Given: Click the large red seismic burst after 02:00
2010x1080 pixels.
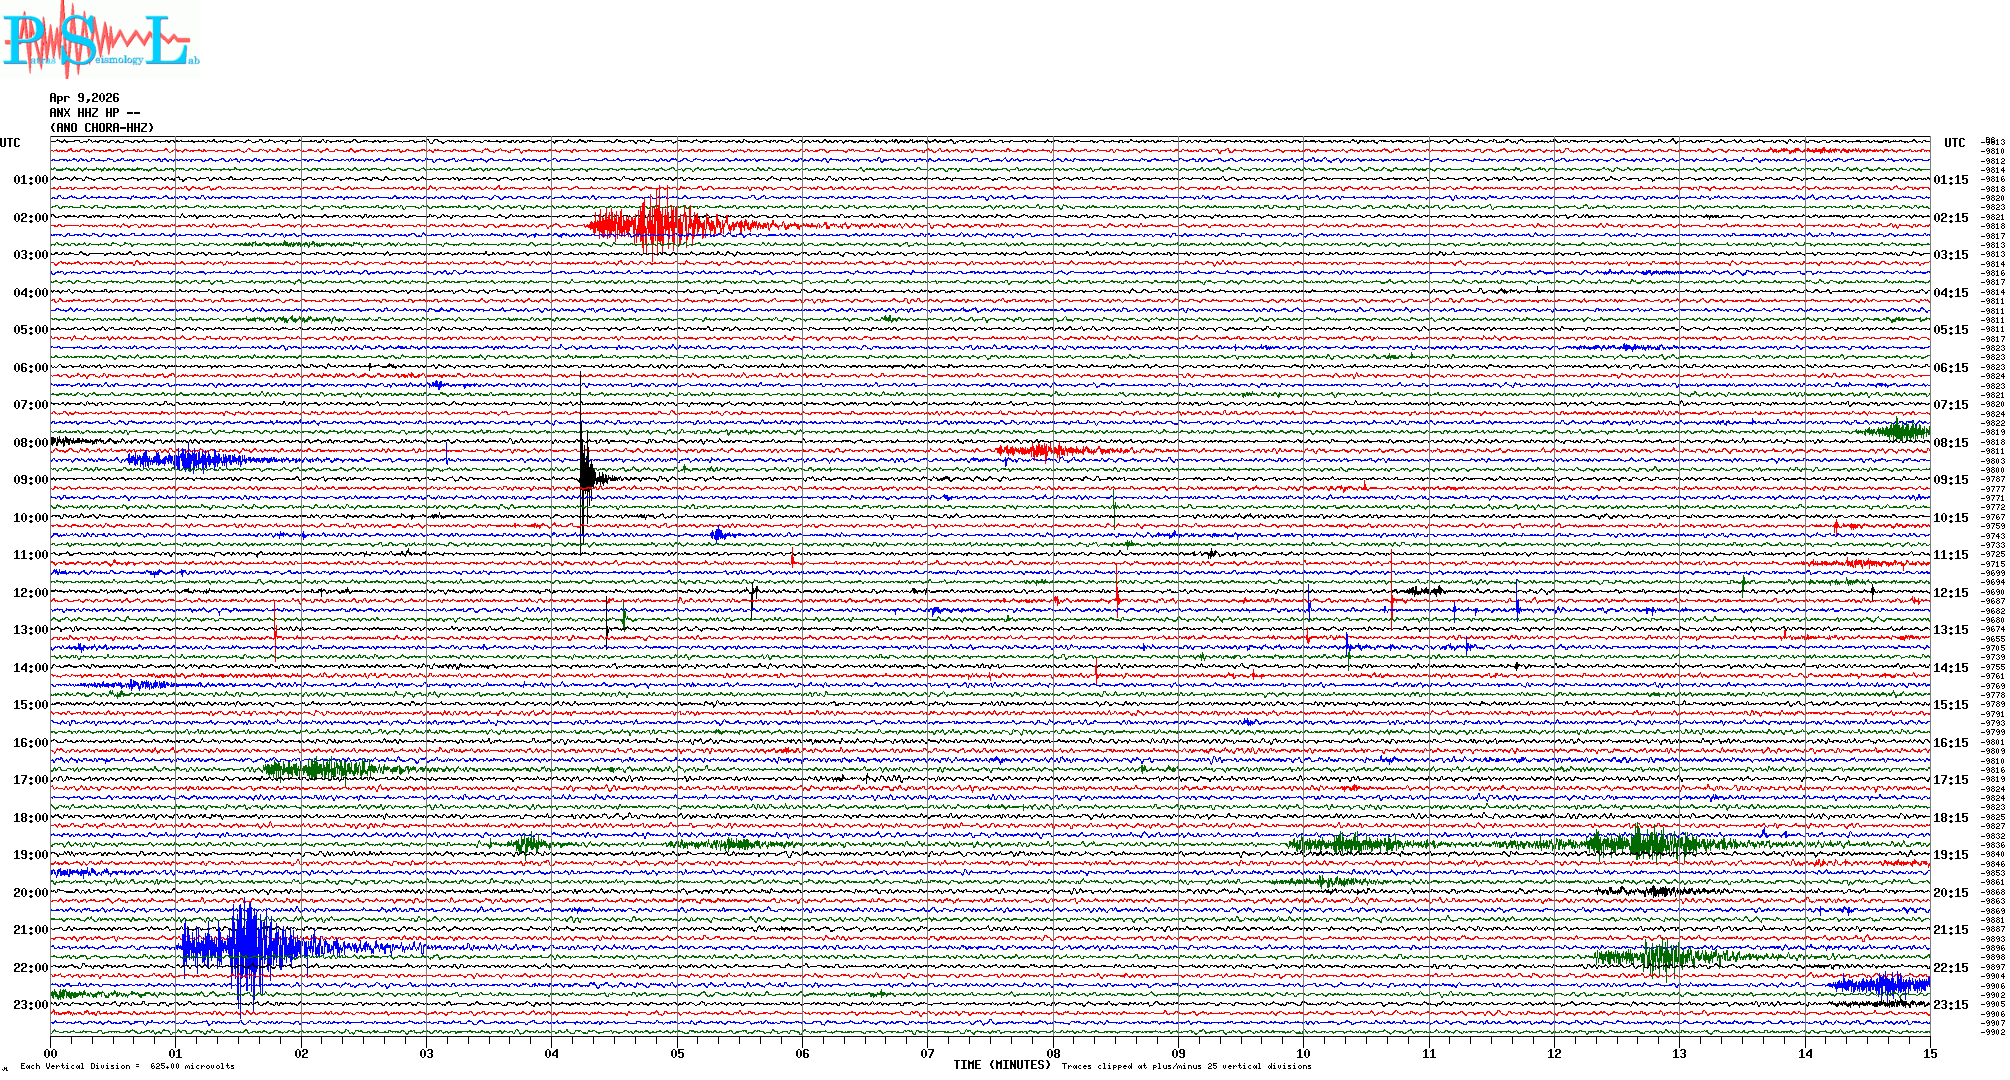Looking at the screenshot, I should pos(655,225).
